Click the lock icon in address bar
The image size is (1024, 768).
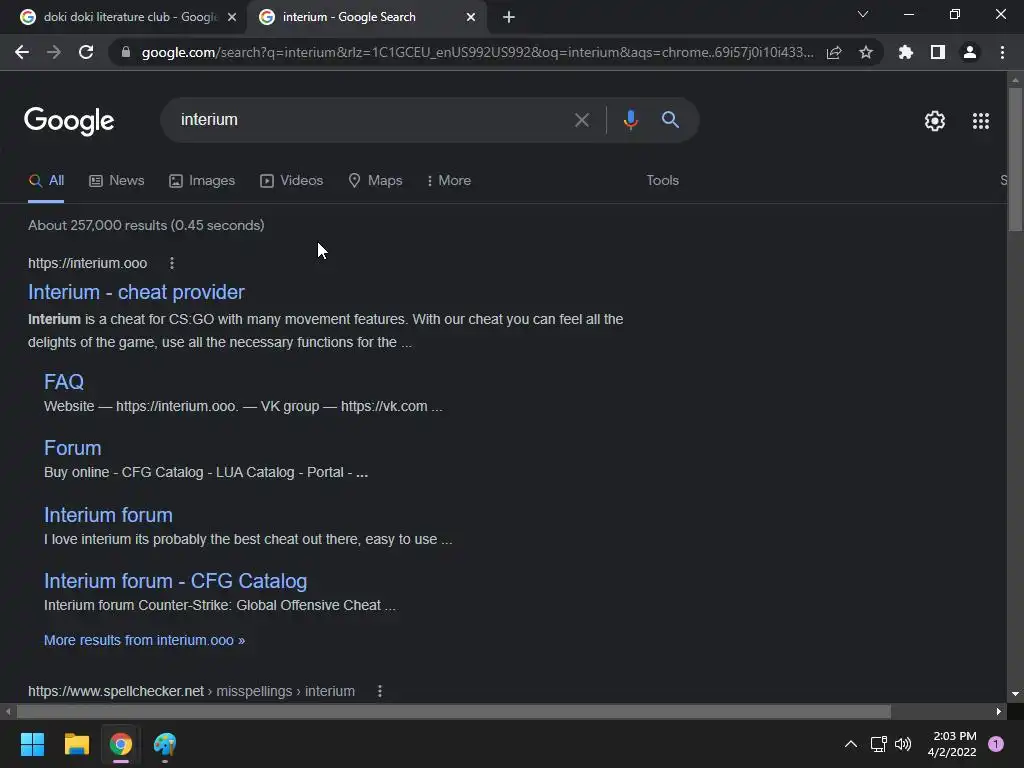tap(126, 52)
